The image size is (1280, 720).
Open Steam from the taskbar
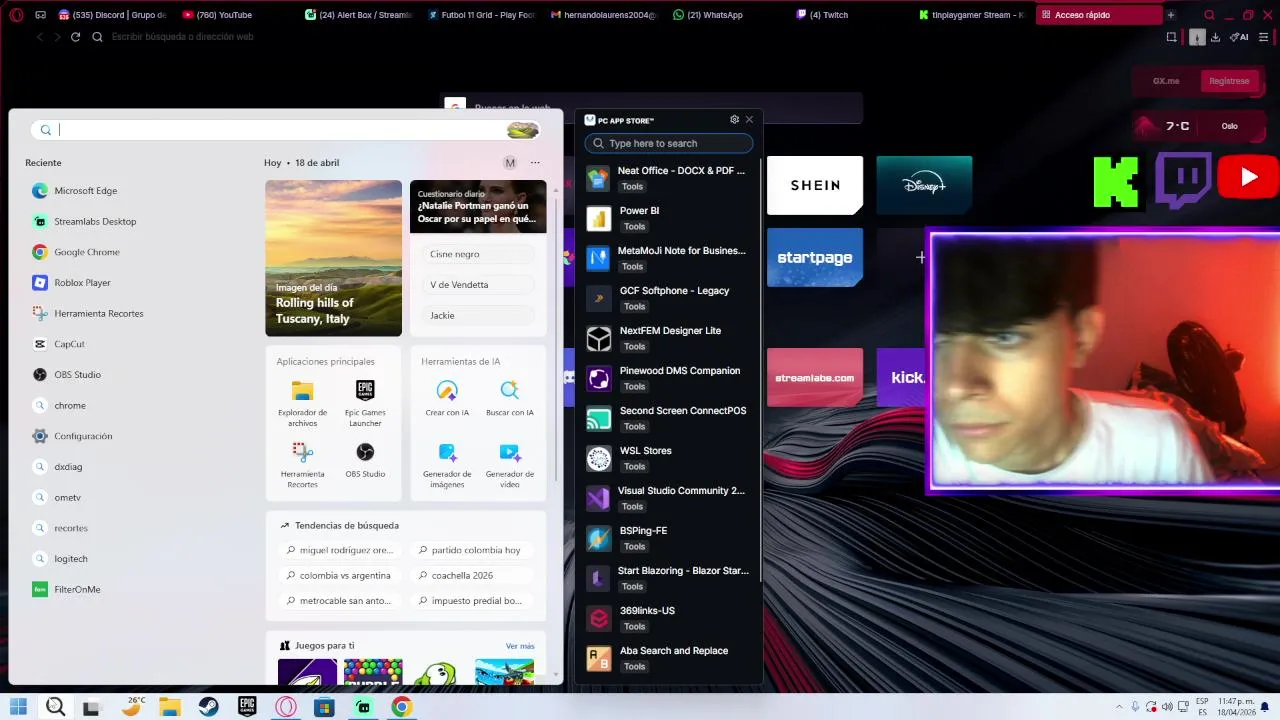209,707
